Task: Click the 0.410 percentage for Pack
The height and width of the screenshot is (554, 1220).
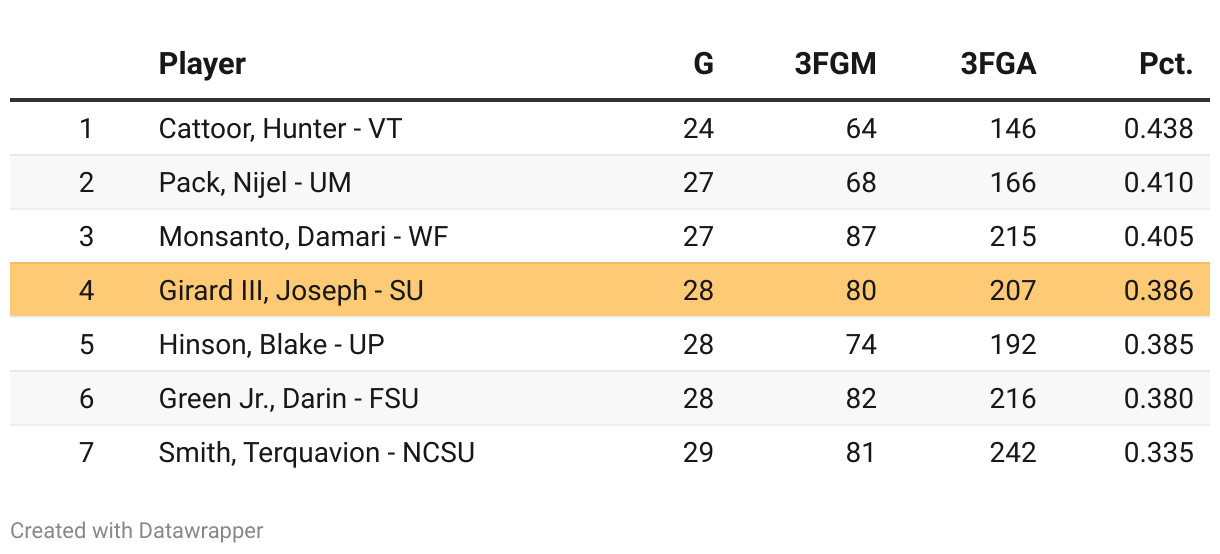Action: [x=1158, y=183]
